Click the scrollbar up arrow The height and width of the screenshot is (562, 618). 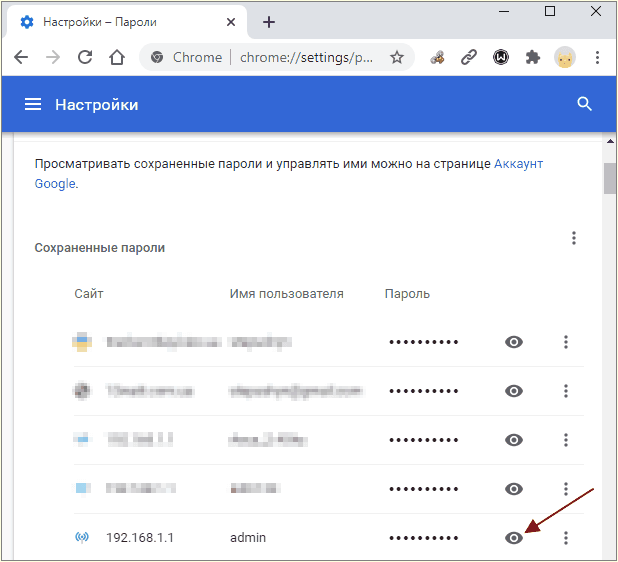coord(610,141)
